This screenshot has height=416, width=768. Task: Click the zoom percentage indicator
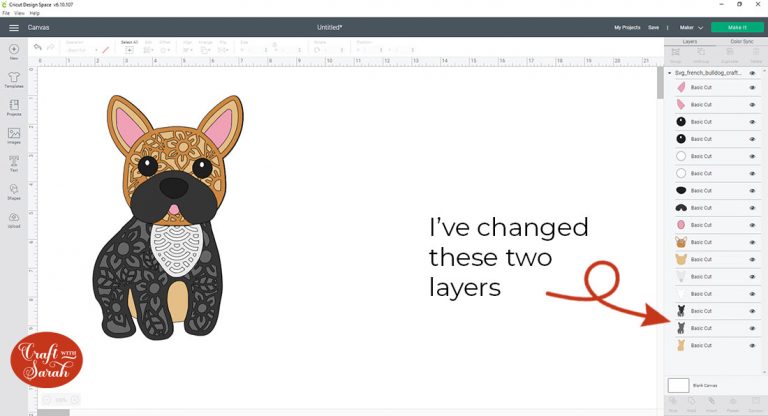[x=61, y=400]
